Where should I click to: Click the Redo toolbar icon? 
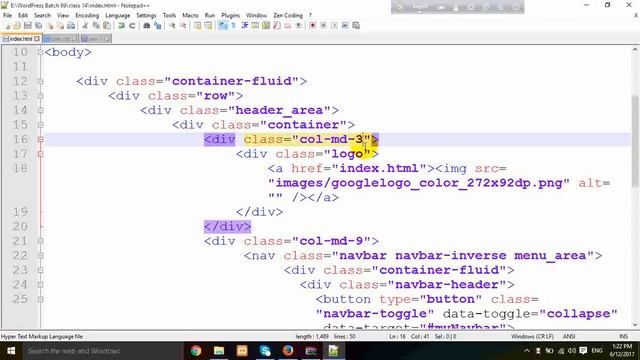[x=132, y=25]
